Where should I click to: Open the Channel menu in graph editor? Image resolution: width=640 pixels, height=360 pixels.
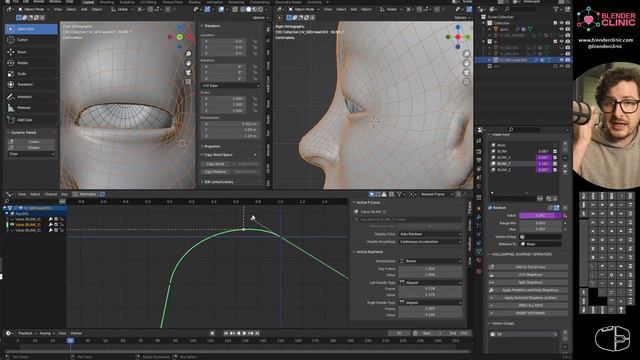51,194
